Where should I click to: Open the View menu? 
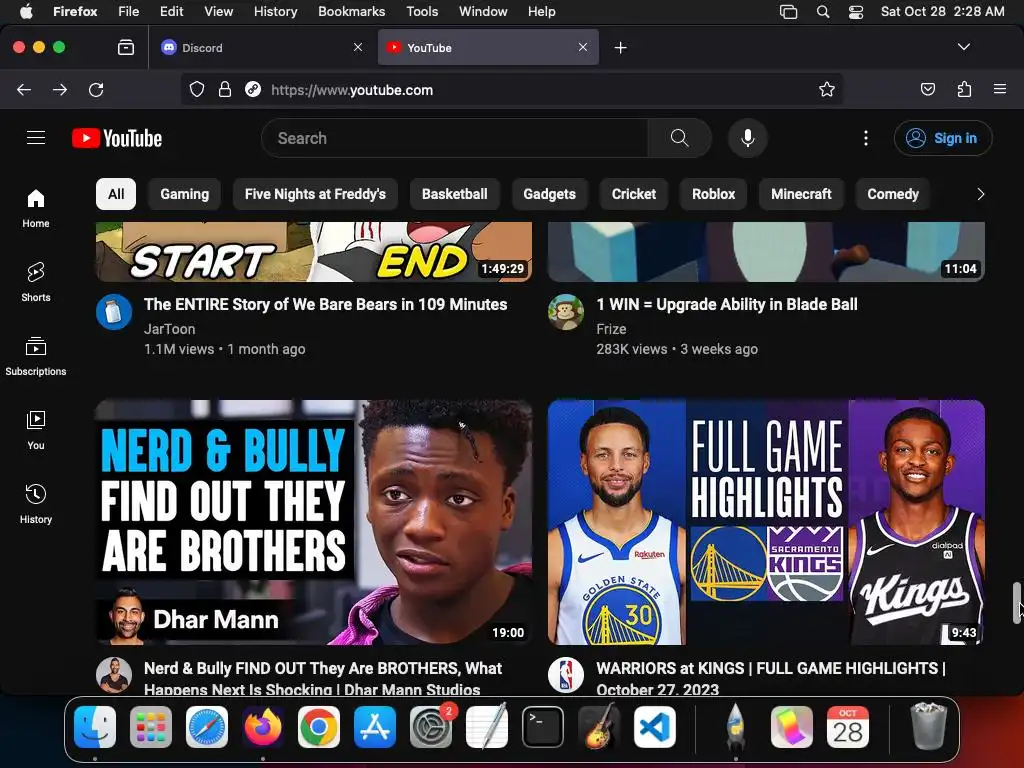[218, 11]
